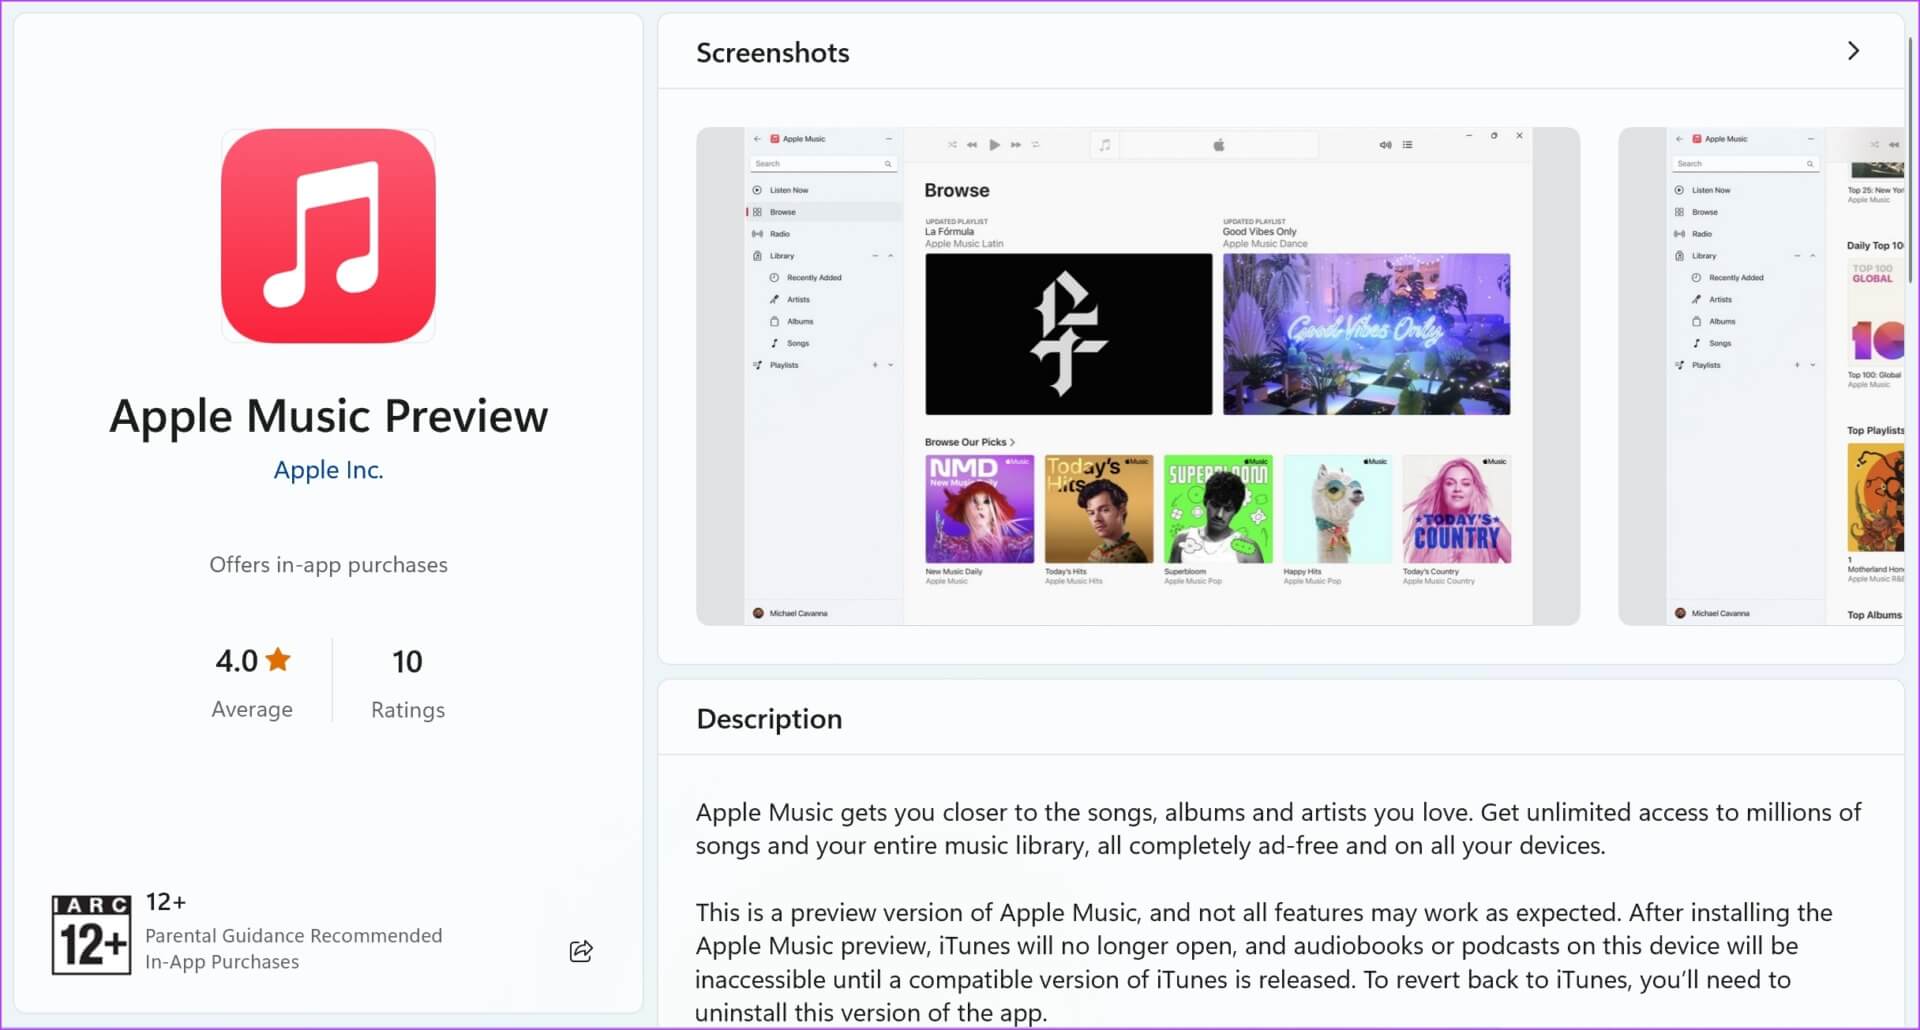Click the IARC 12+ rating badge
Image resolution: width=1920 pixels, height=1030 pixels.
point(91,935)
